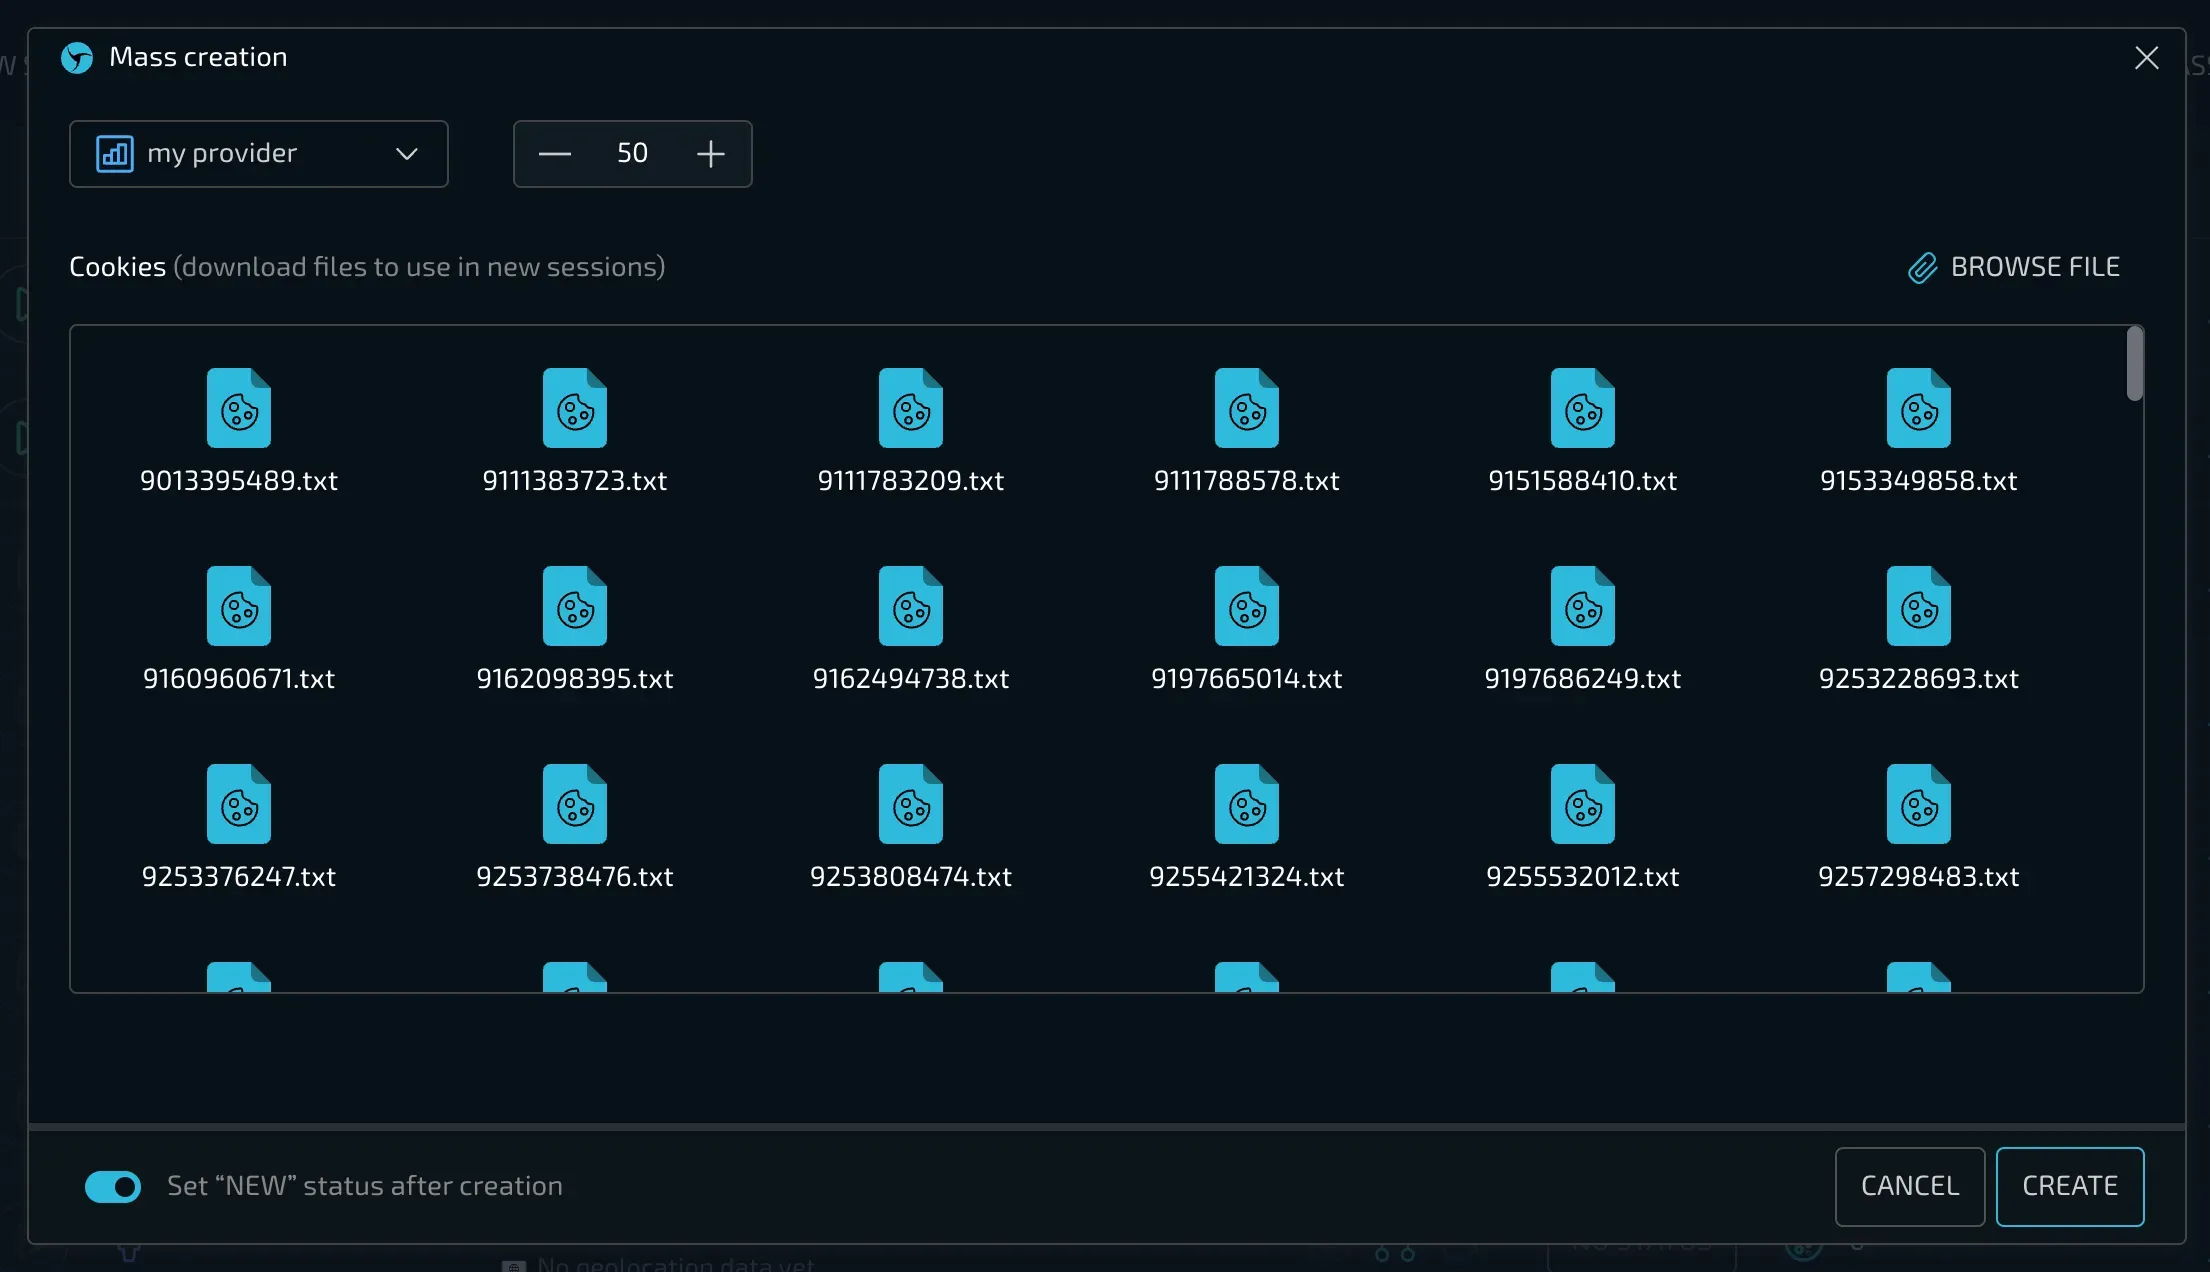Click the paperclip icon beside BROWSE FILE
The width and height of the screenshot is (2210, 1272).
(x=1922, y=268)
